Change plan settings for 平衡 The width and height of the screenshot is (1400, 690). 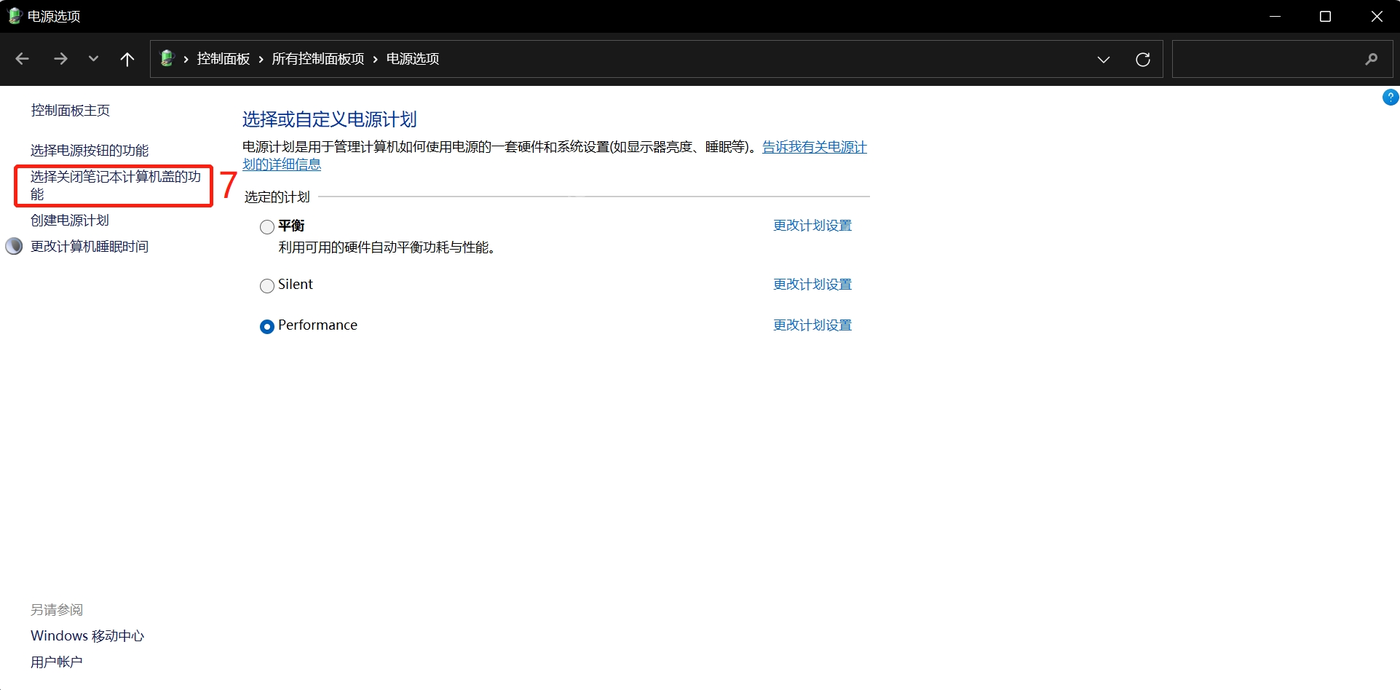tap(812, 225)
